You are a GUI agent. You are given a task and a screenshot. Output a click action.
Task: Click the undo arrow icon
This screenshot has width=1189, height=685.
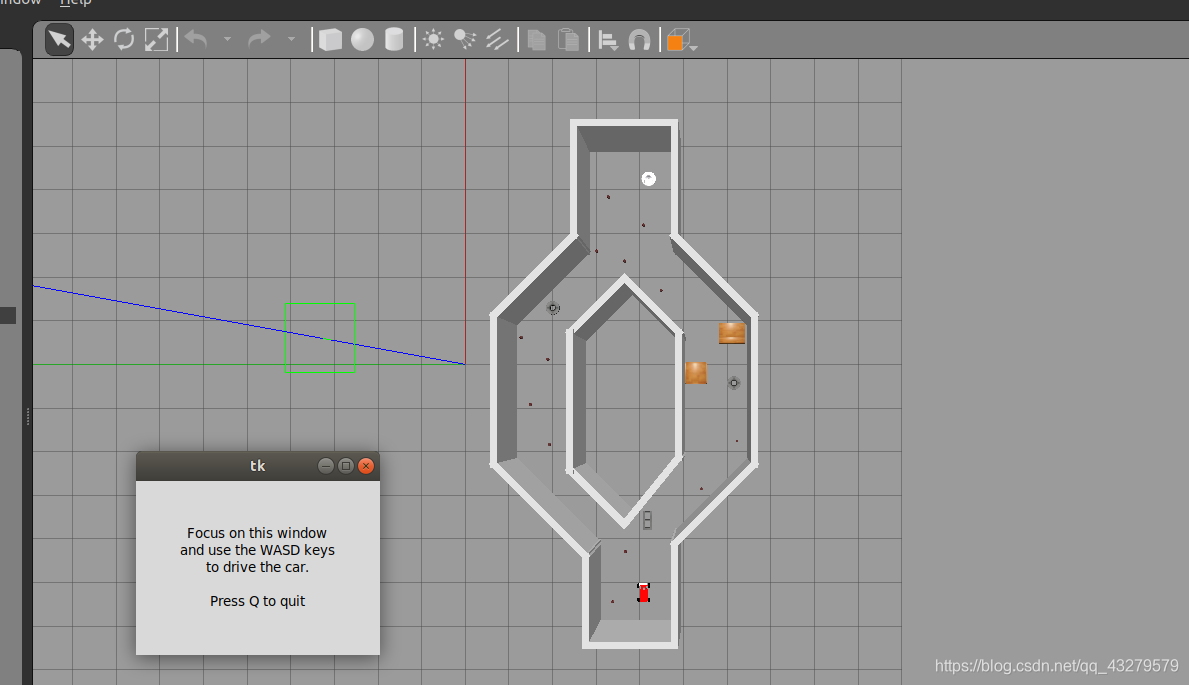pos(196,39)
